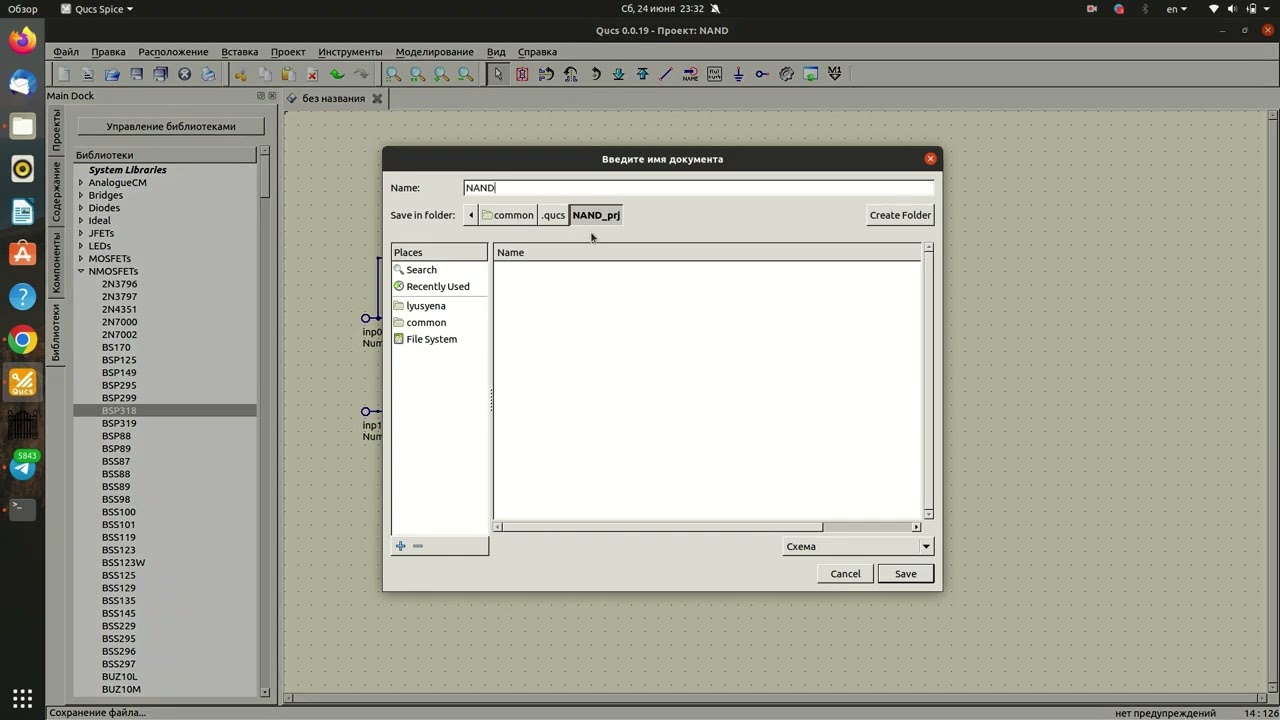Expand the Ideal library node
1280x720 pixels.
pyautogui.click(x=81, y=221)
